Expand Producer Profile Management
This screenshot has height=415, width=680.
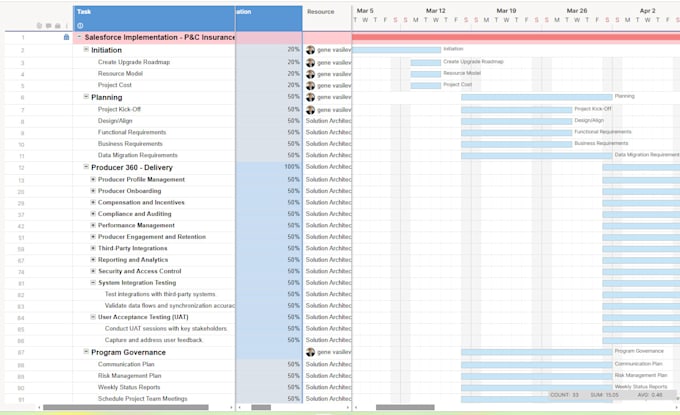(93, 179)
